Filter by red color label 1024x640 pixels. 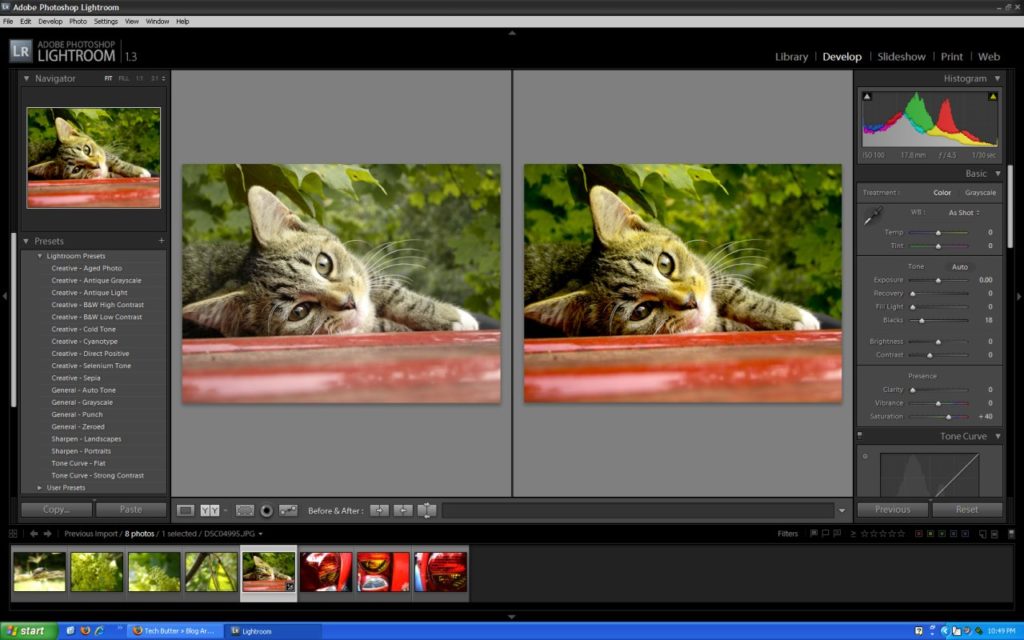(919, 534)
